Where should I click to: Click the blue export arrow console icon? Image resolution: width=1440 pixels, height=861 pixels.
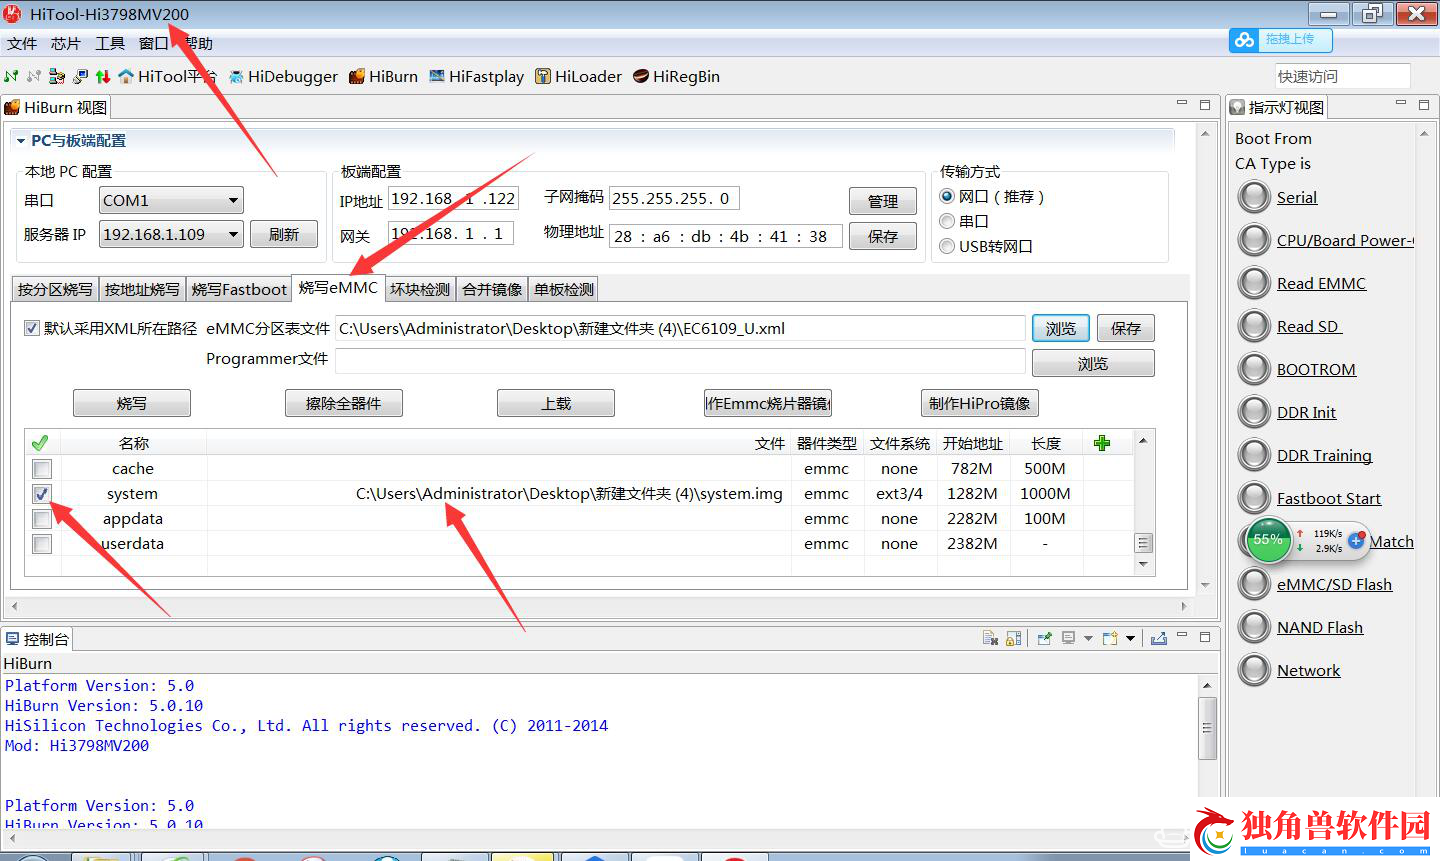coord(1159,638)
